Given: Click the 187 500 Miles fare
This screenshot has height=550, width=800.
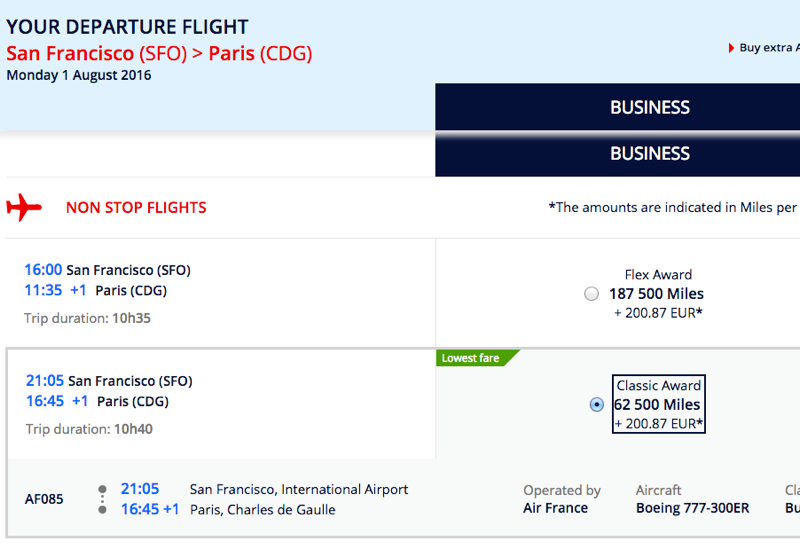Looking at the screenshot, I should tap(656, 294).
